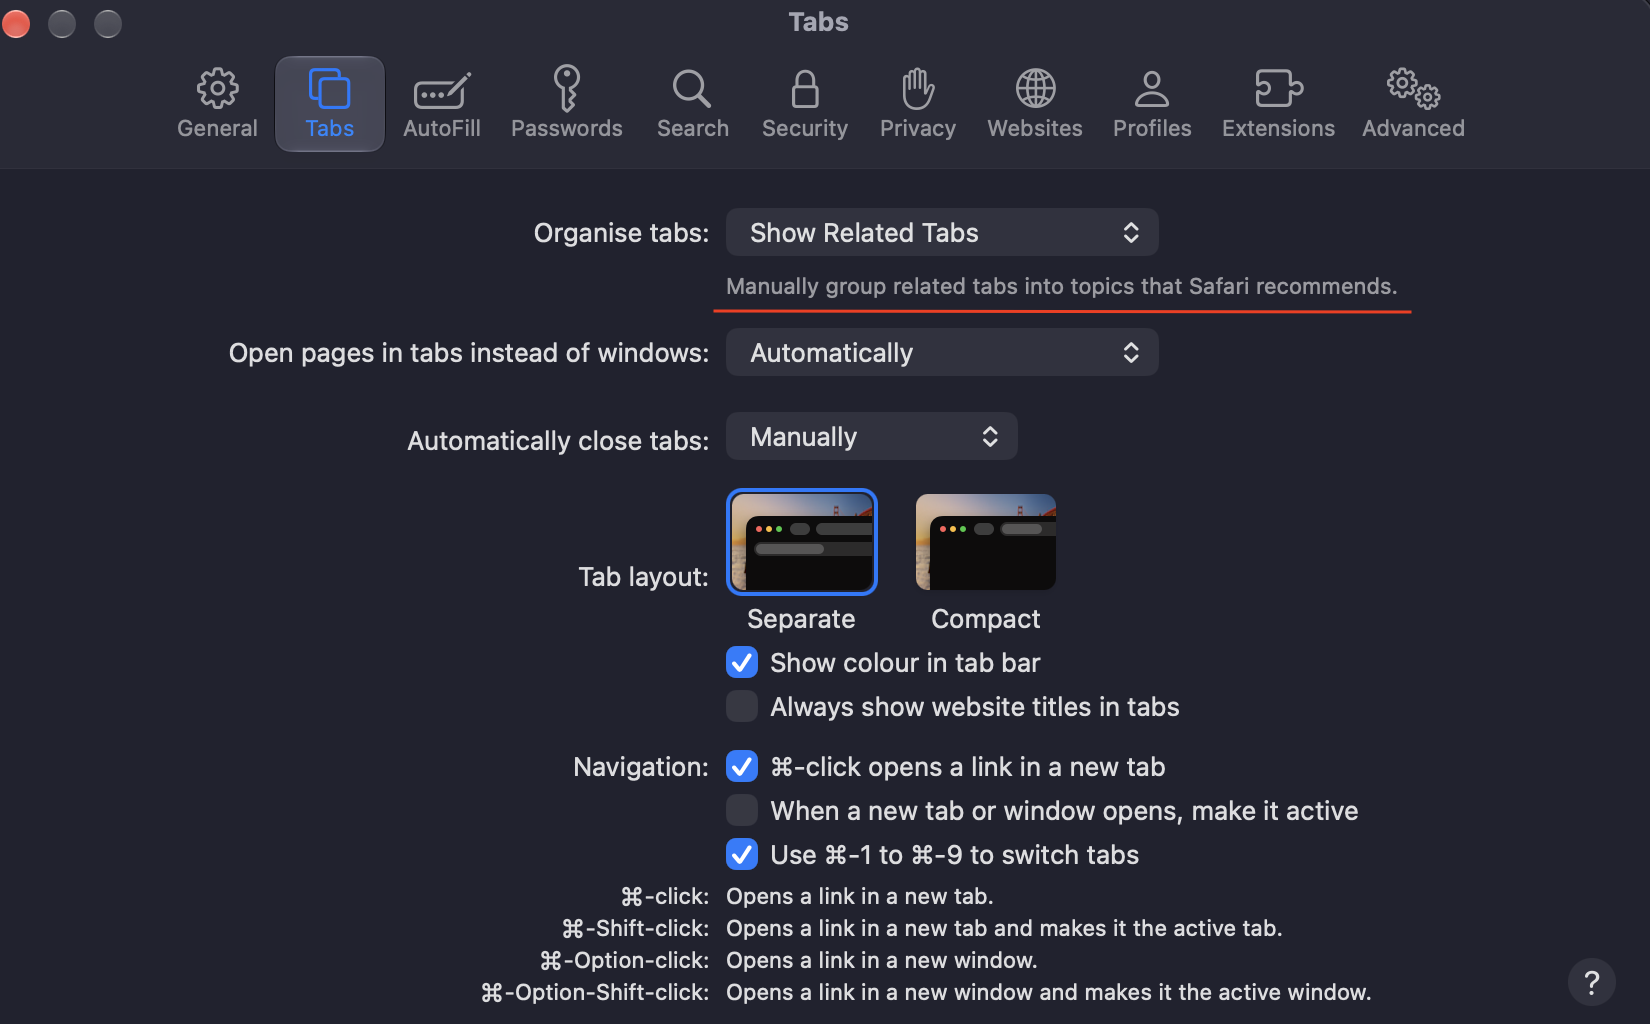Click the '⌘-Option-Shift-click:' shortcut label
Image resolution: width=1650 pixels, height=1024 pixels.
click(595, 993)
